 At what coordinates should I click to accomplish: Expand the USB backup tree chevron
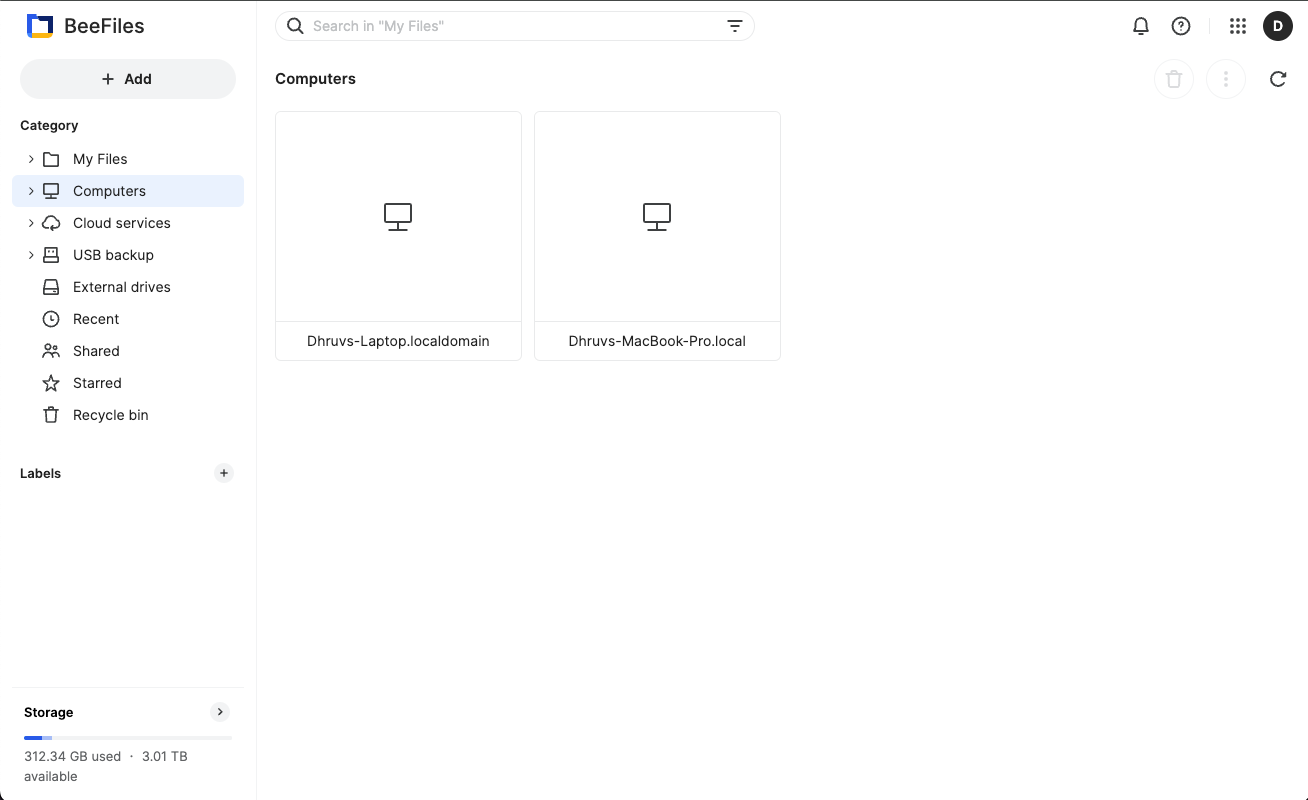[x=31, y=255]
